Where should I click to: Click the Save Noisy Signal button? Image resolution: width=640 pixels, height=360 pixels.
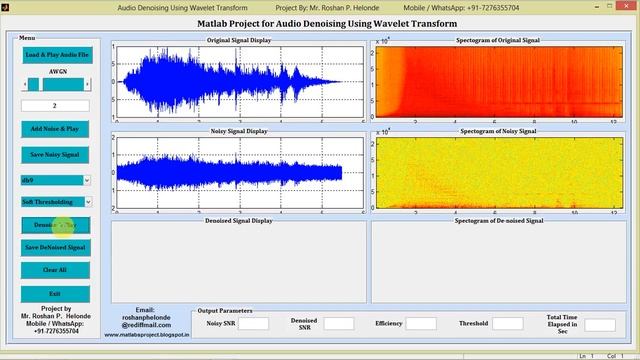pyautogui.click(x=55, y=155)
